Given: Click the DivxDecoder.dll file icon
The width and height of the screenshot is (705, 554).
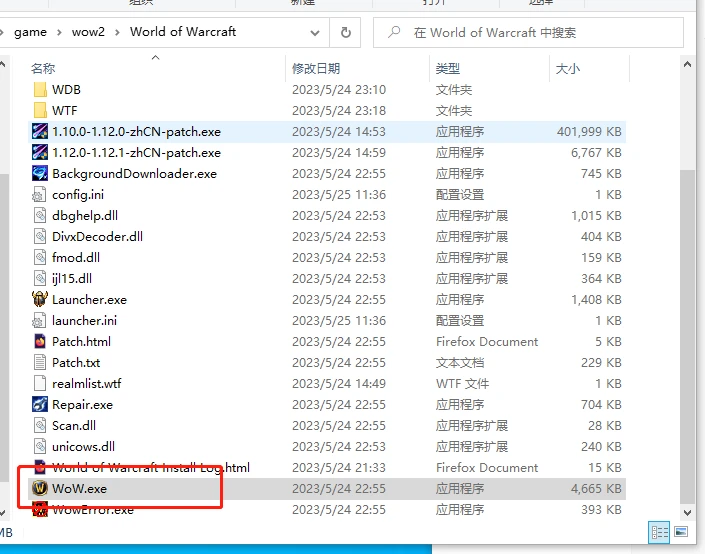Looking at the screenshot, I should (x=40, y=237).
